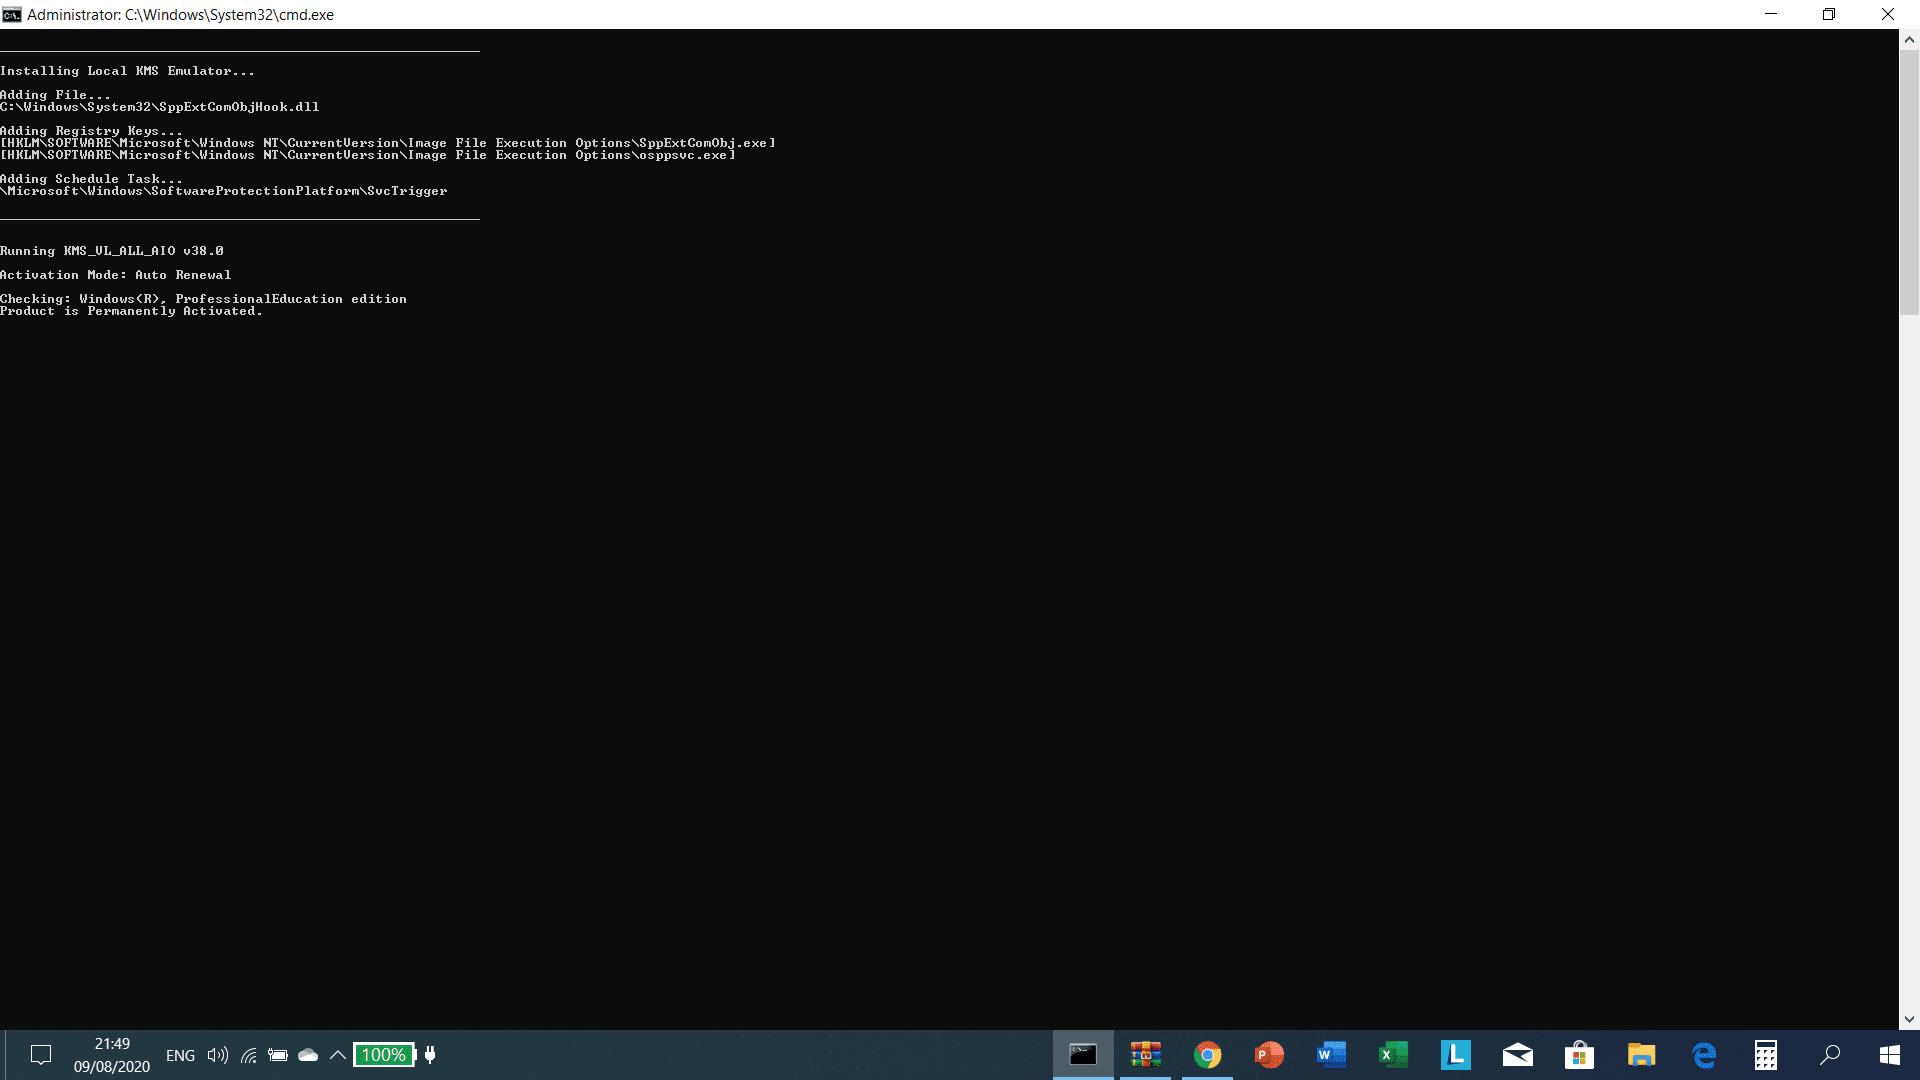Open WinRAR from the taskbar
The width and height of the screenshot is (1920, 1080).
click(x=1146, y=1054)
